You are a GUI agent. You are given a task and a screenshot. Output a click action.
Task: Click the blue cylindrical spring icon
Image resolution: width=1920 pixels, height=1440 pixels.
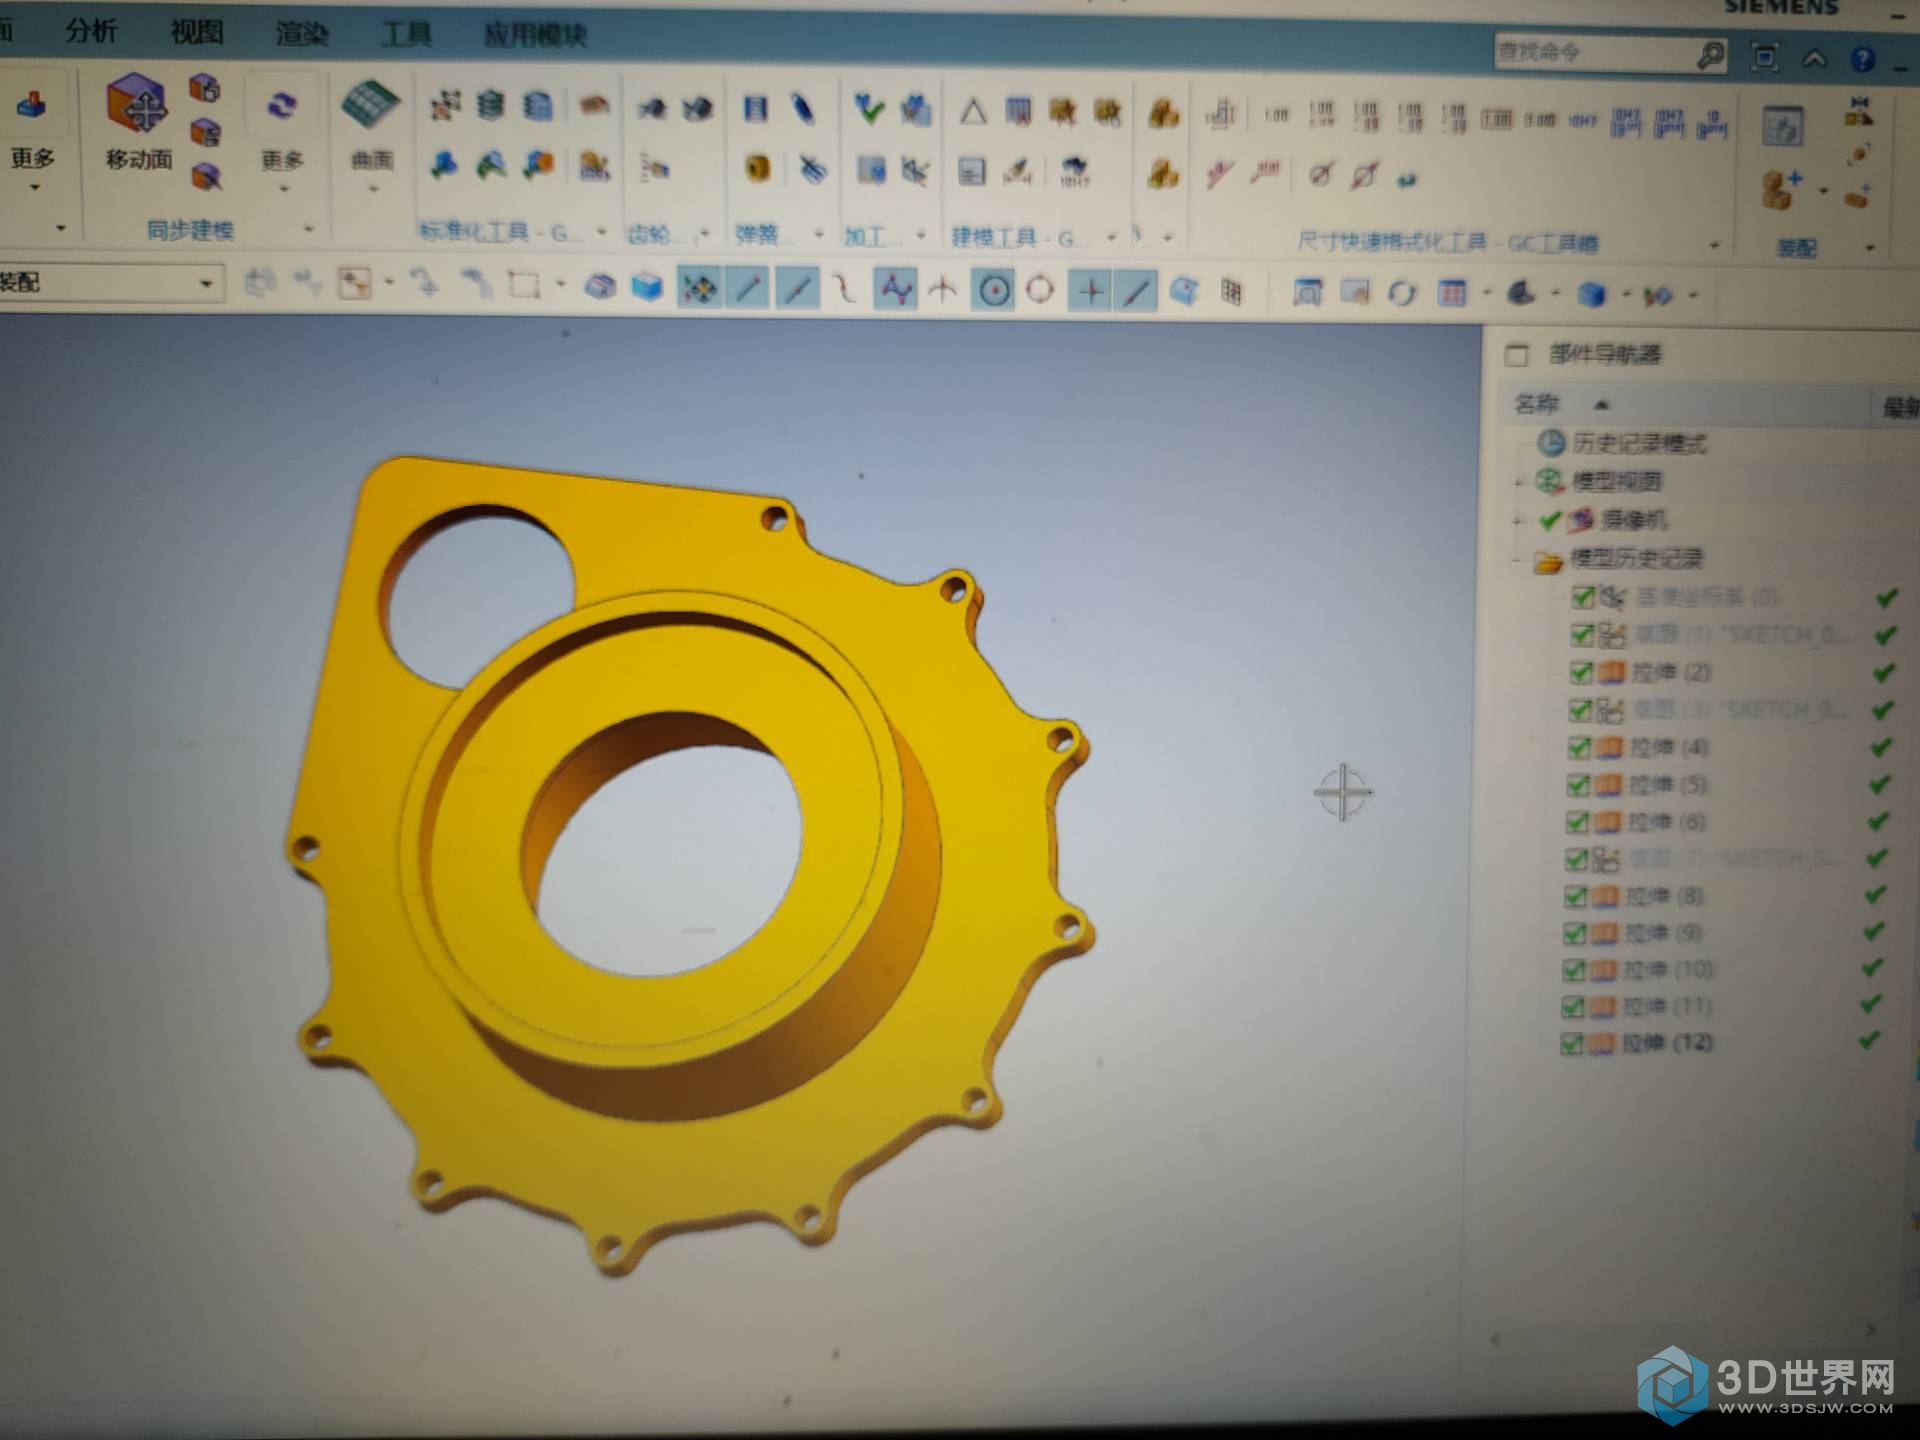click(757, 108)
